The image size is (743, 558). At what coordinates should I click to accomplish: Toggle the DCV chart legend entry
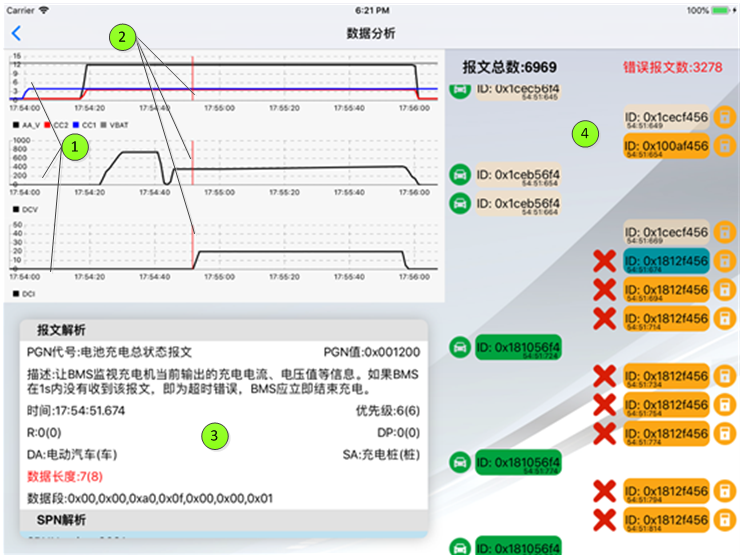click(25, 210)
